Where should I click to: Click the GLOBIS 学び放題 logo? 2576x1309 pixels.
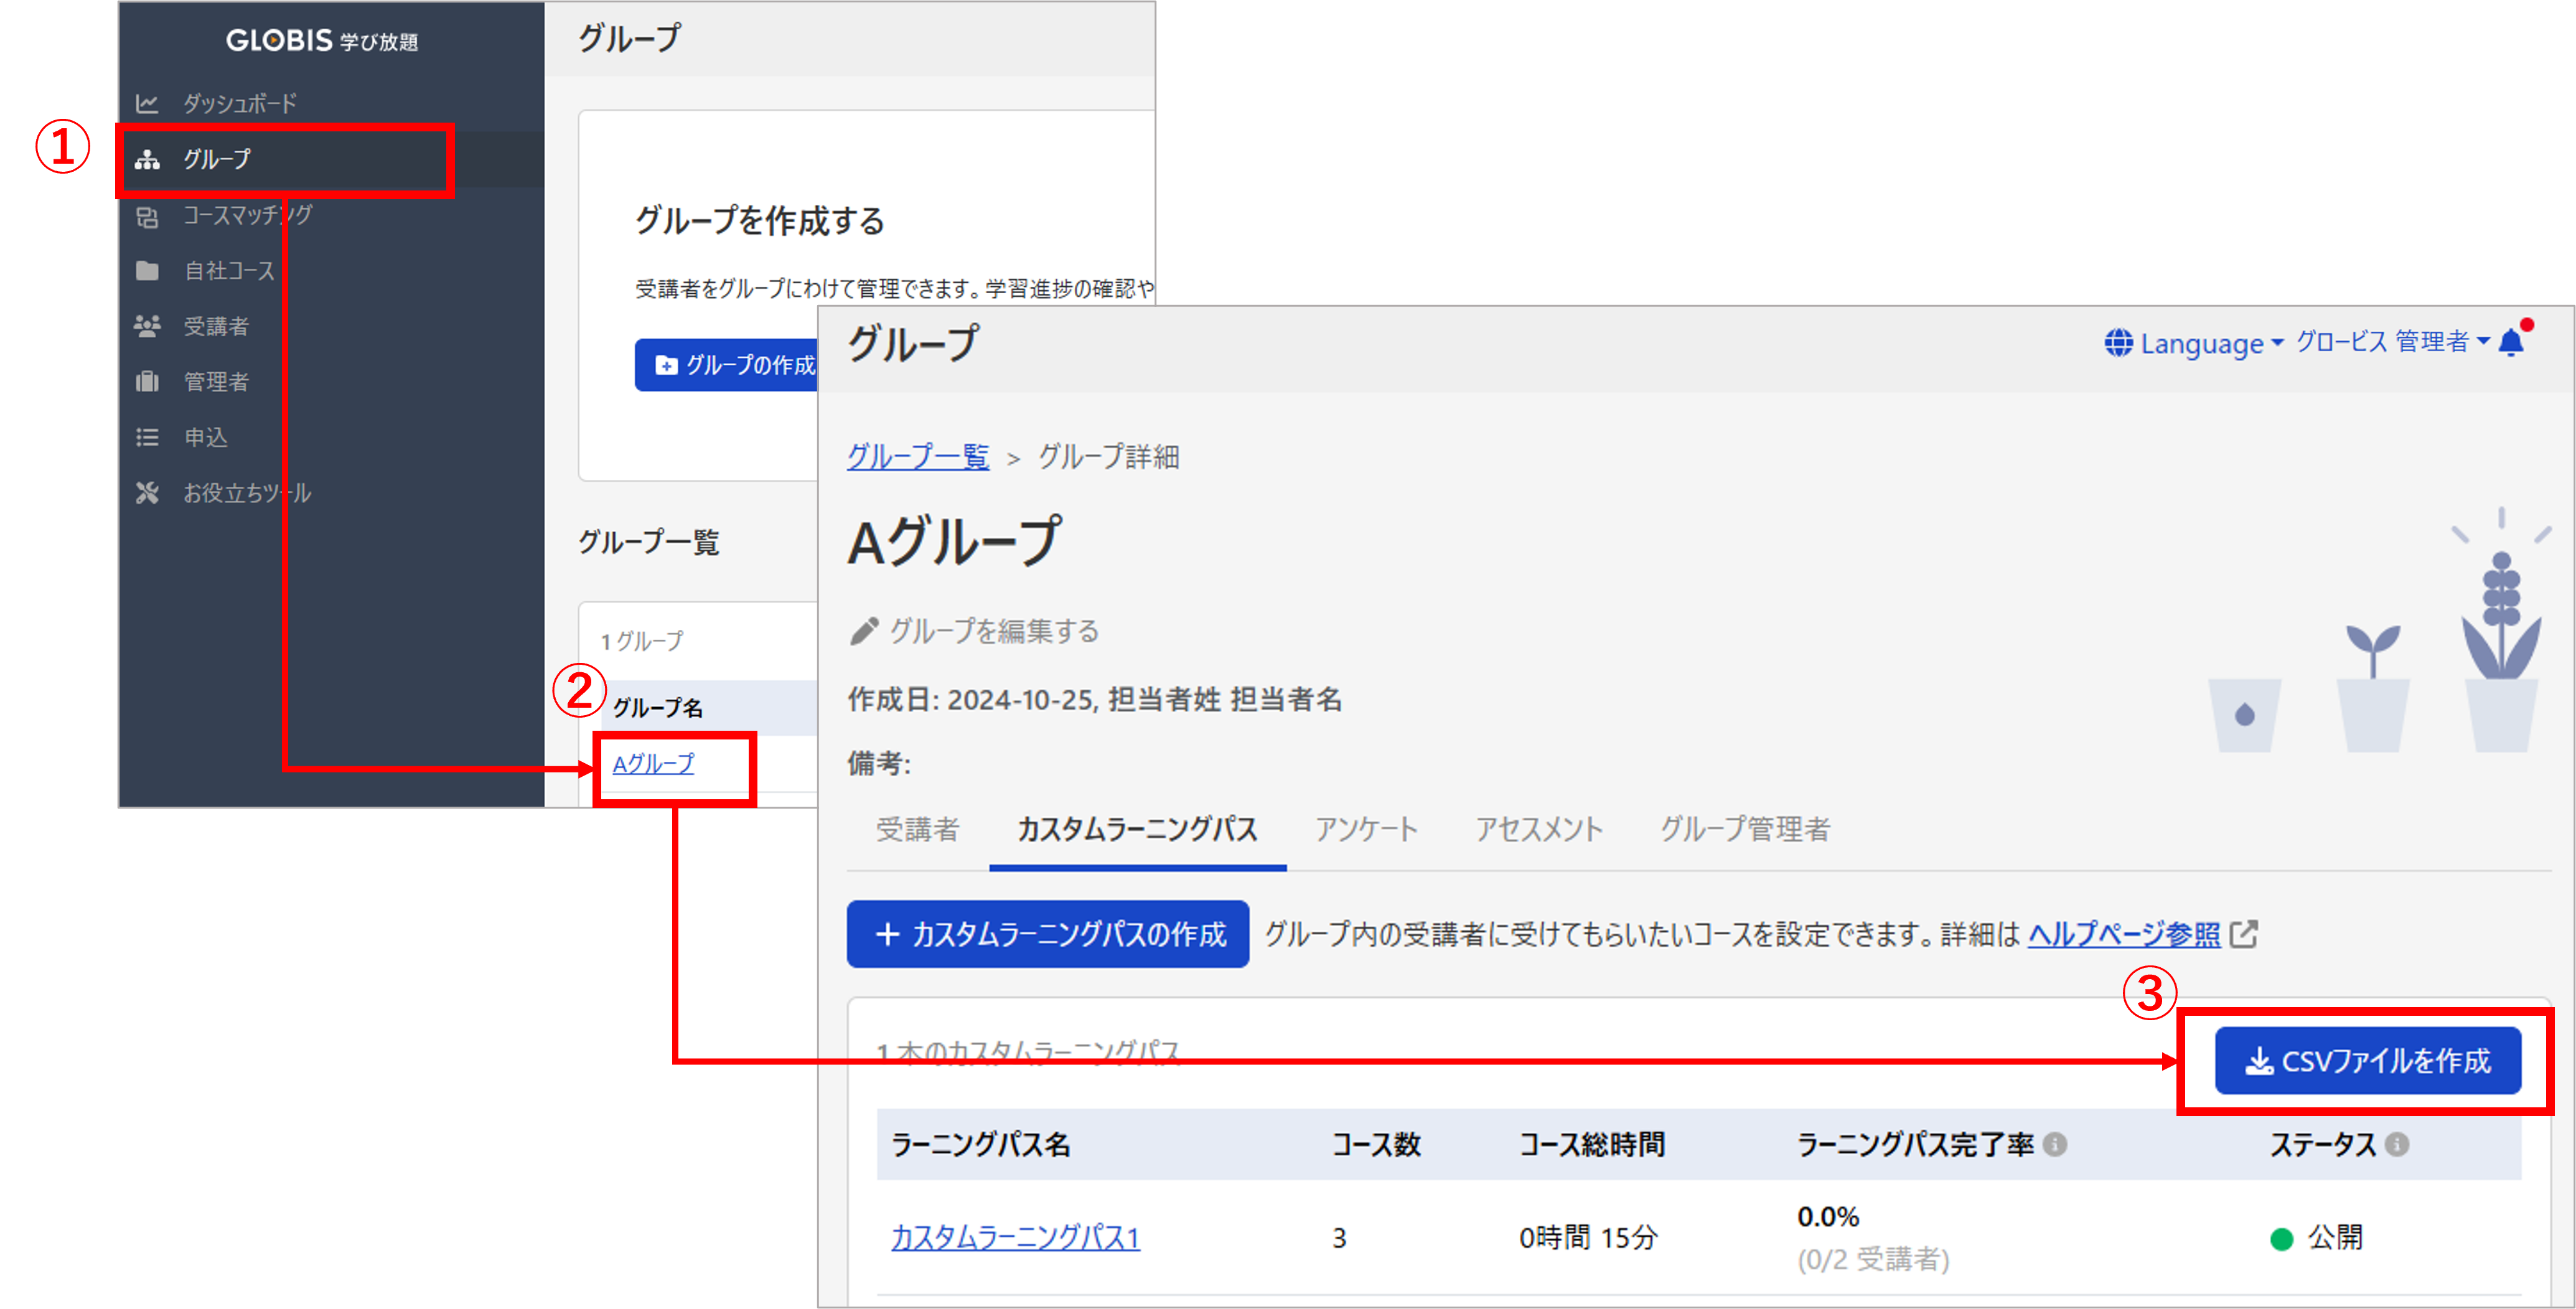[x=322, y=40]
